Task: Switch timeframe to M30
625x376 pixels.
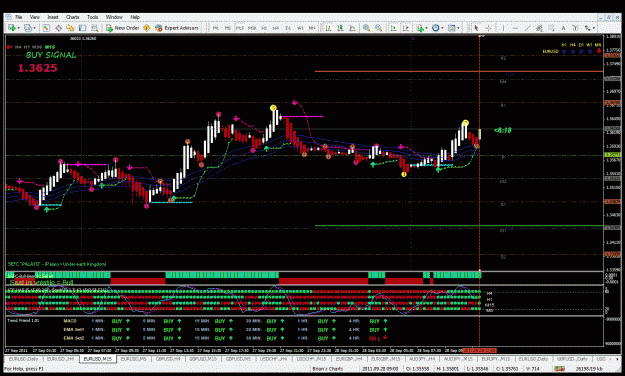Action: tap(252, 28)
